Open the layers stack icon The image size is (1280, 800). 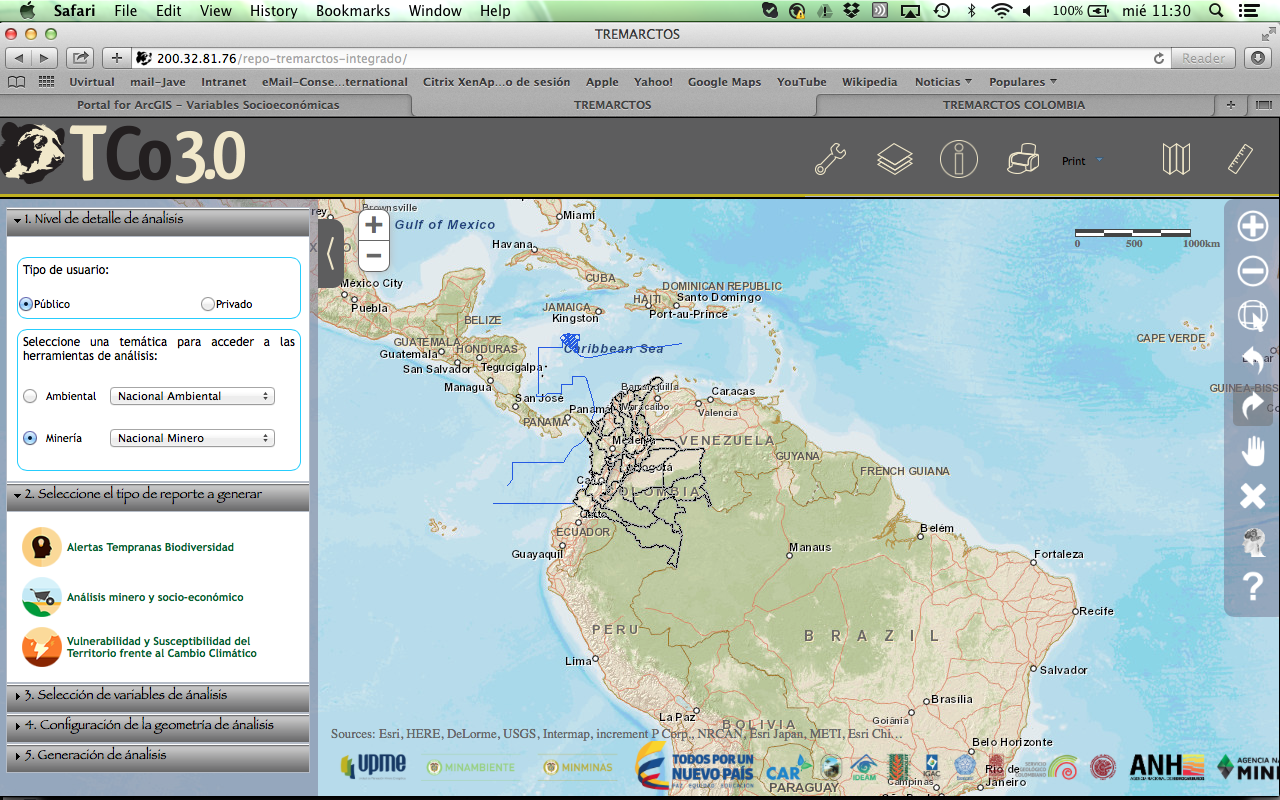point(895,160)
